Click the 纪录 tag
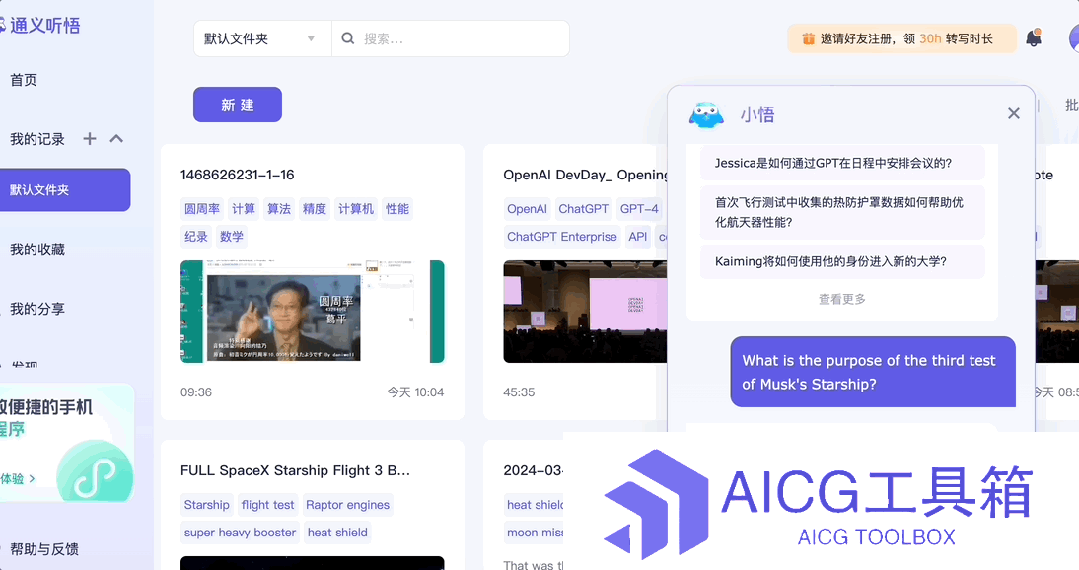 [x=195, y=237]
